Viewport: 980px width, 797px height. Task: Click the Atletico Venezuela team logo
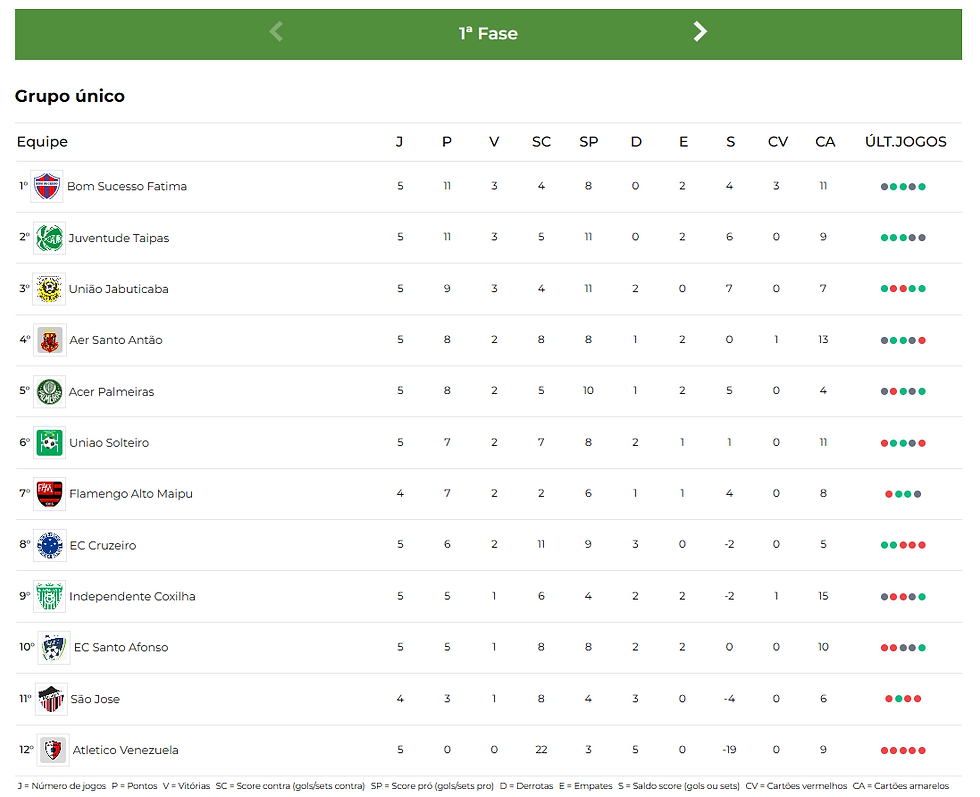click(52, 750)
